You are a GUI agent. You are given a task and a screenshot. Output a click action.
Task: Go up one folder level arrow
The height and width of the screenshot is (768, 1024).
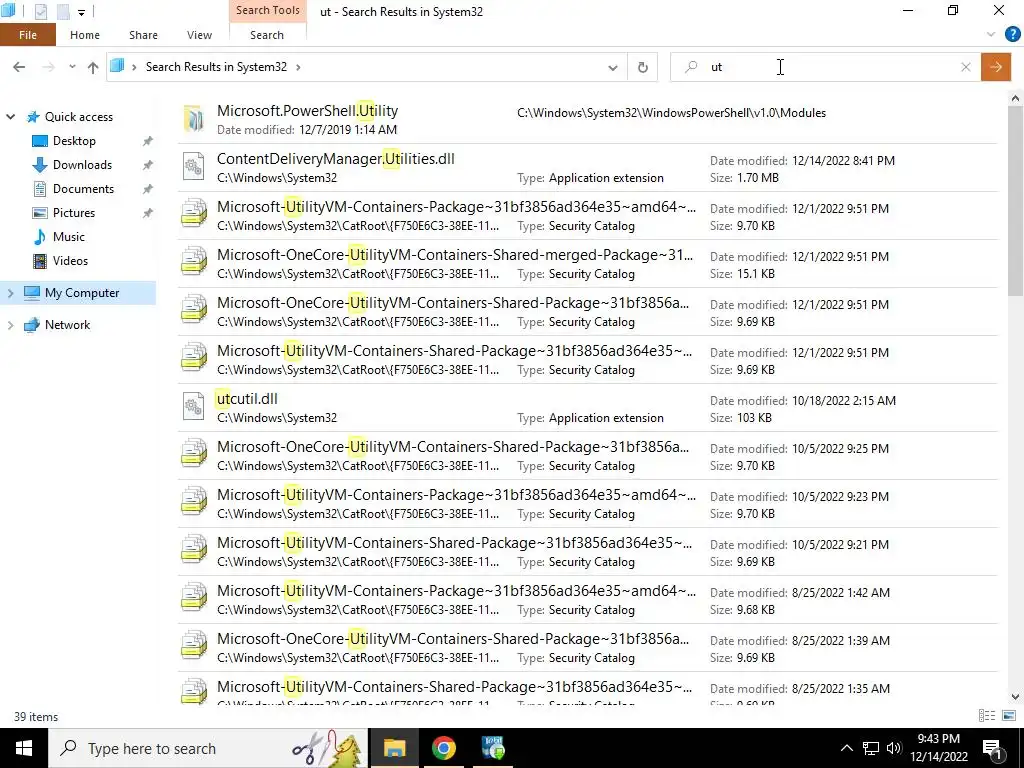tap(93, 67)
